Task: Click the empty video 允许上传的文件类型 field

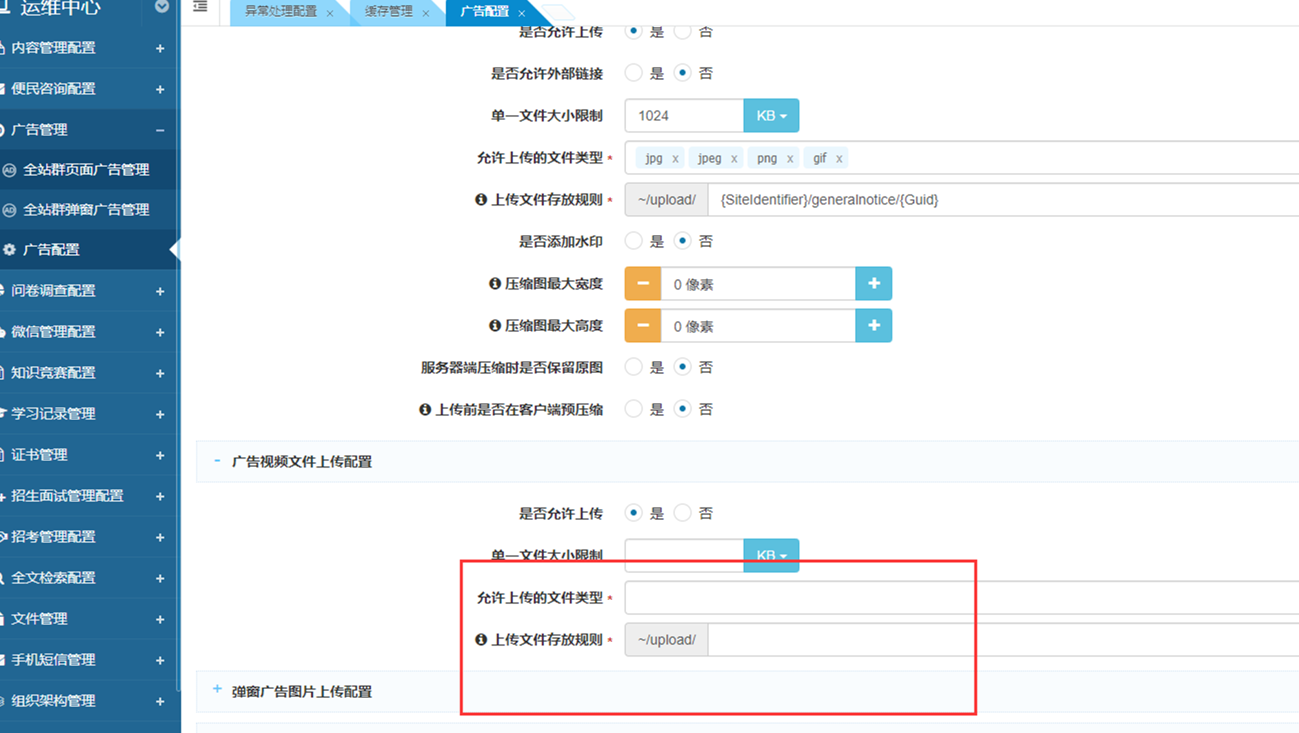Action: click(960, 598)
